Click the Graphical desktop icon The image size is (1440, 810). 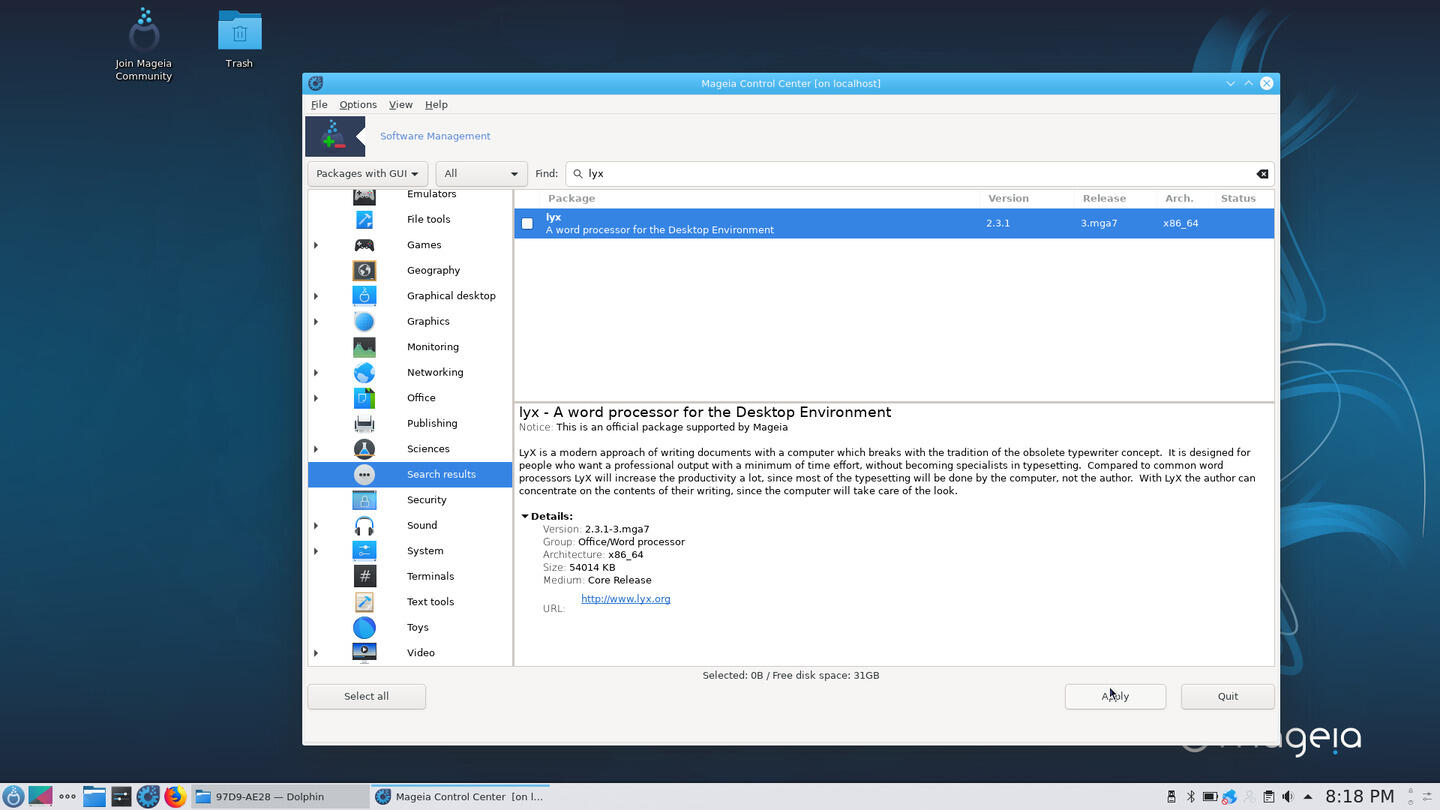pos(364,296)
